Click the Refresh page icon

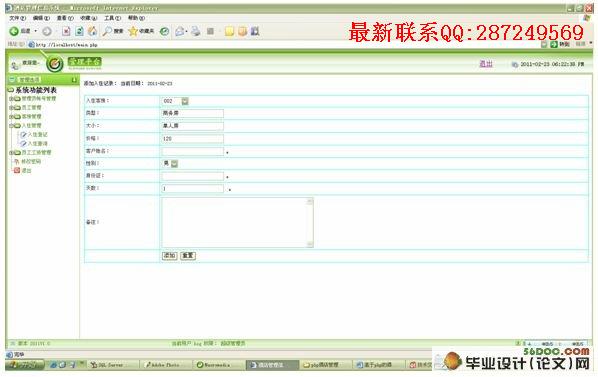(x=79, y=31)
